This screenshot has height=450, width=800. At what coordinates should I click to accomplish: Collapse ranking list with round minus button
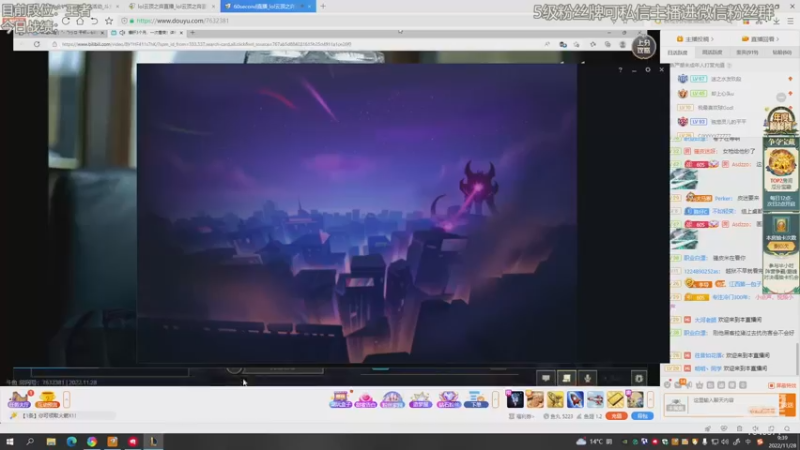(x=781, y=97)
